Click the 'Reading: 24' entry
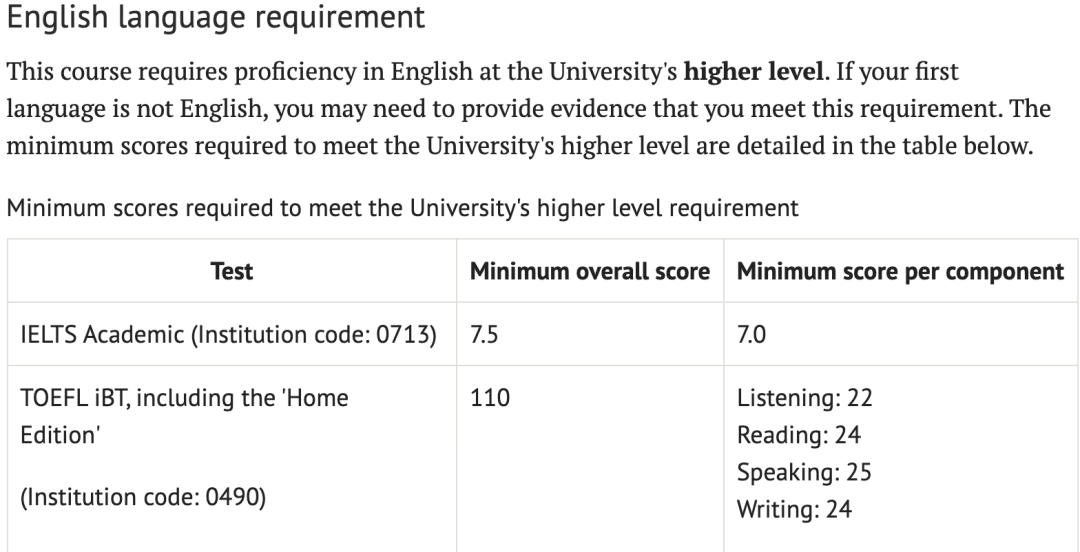 pos(799,435)
